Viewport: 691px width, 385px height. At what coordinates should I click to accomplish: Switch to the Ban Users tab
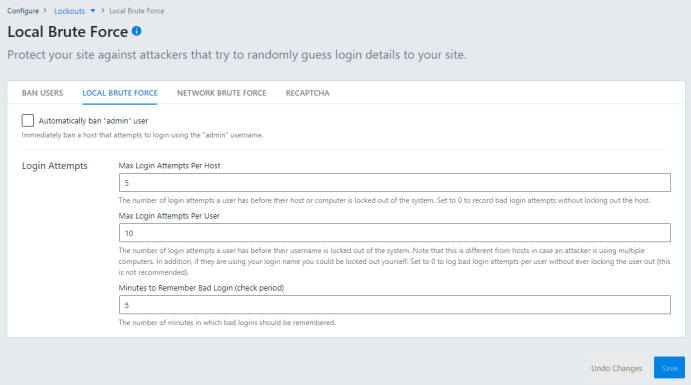(x=42, y=93)
